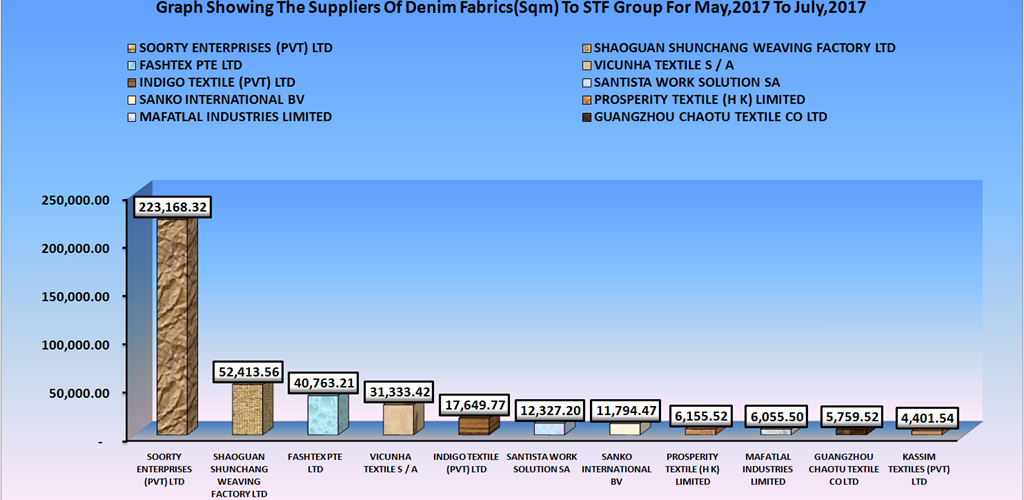Click axis category MAFATLAL INDUSTRIES LIMITED
The height and width of the screenshot is (500, 1024).
point(768,469)
